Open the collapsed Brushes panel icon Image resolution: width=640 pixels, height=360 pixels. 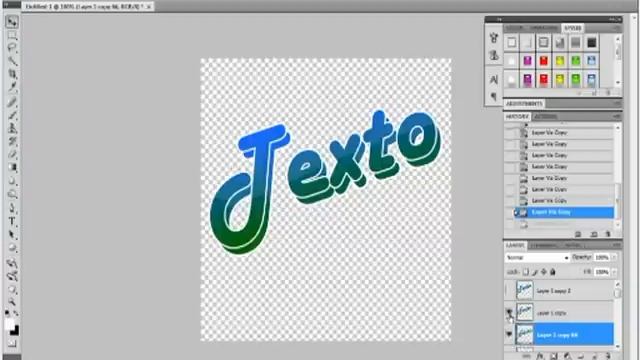(494, 38)
